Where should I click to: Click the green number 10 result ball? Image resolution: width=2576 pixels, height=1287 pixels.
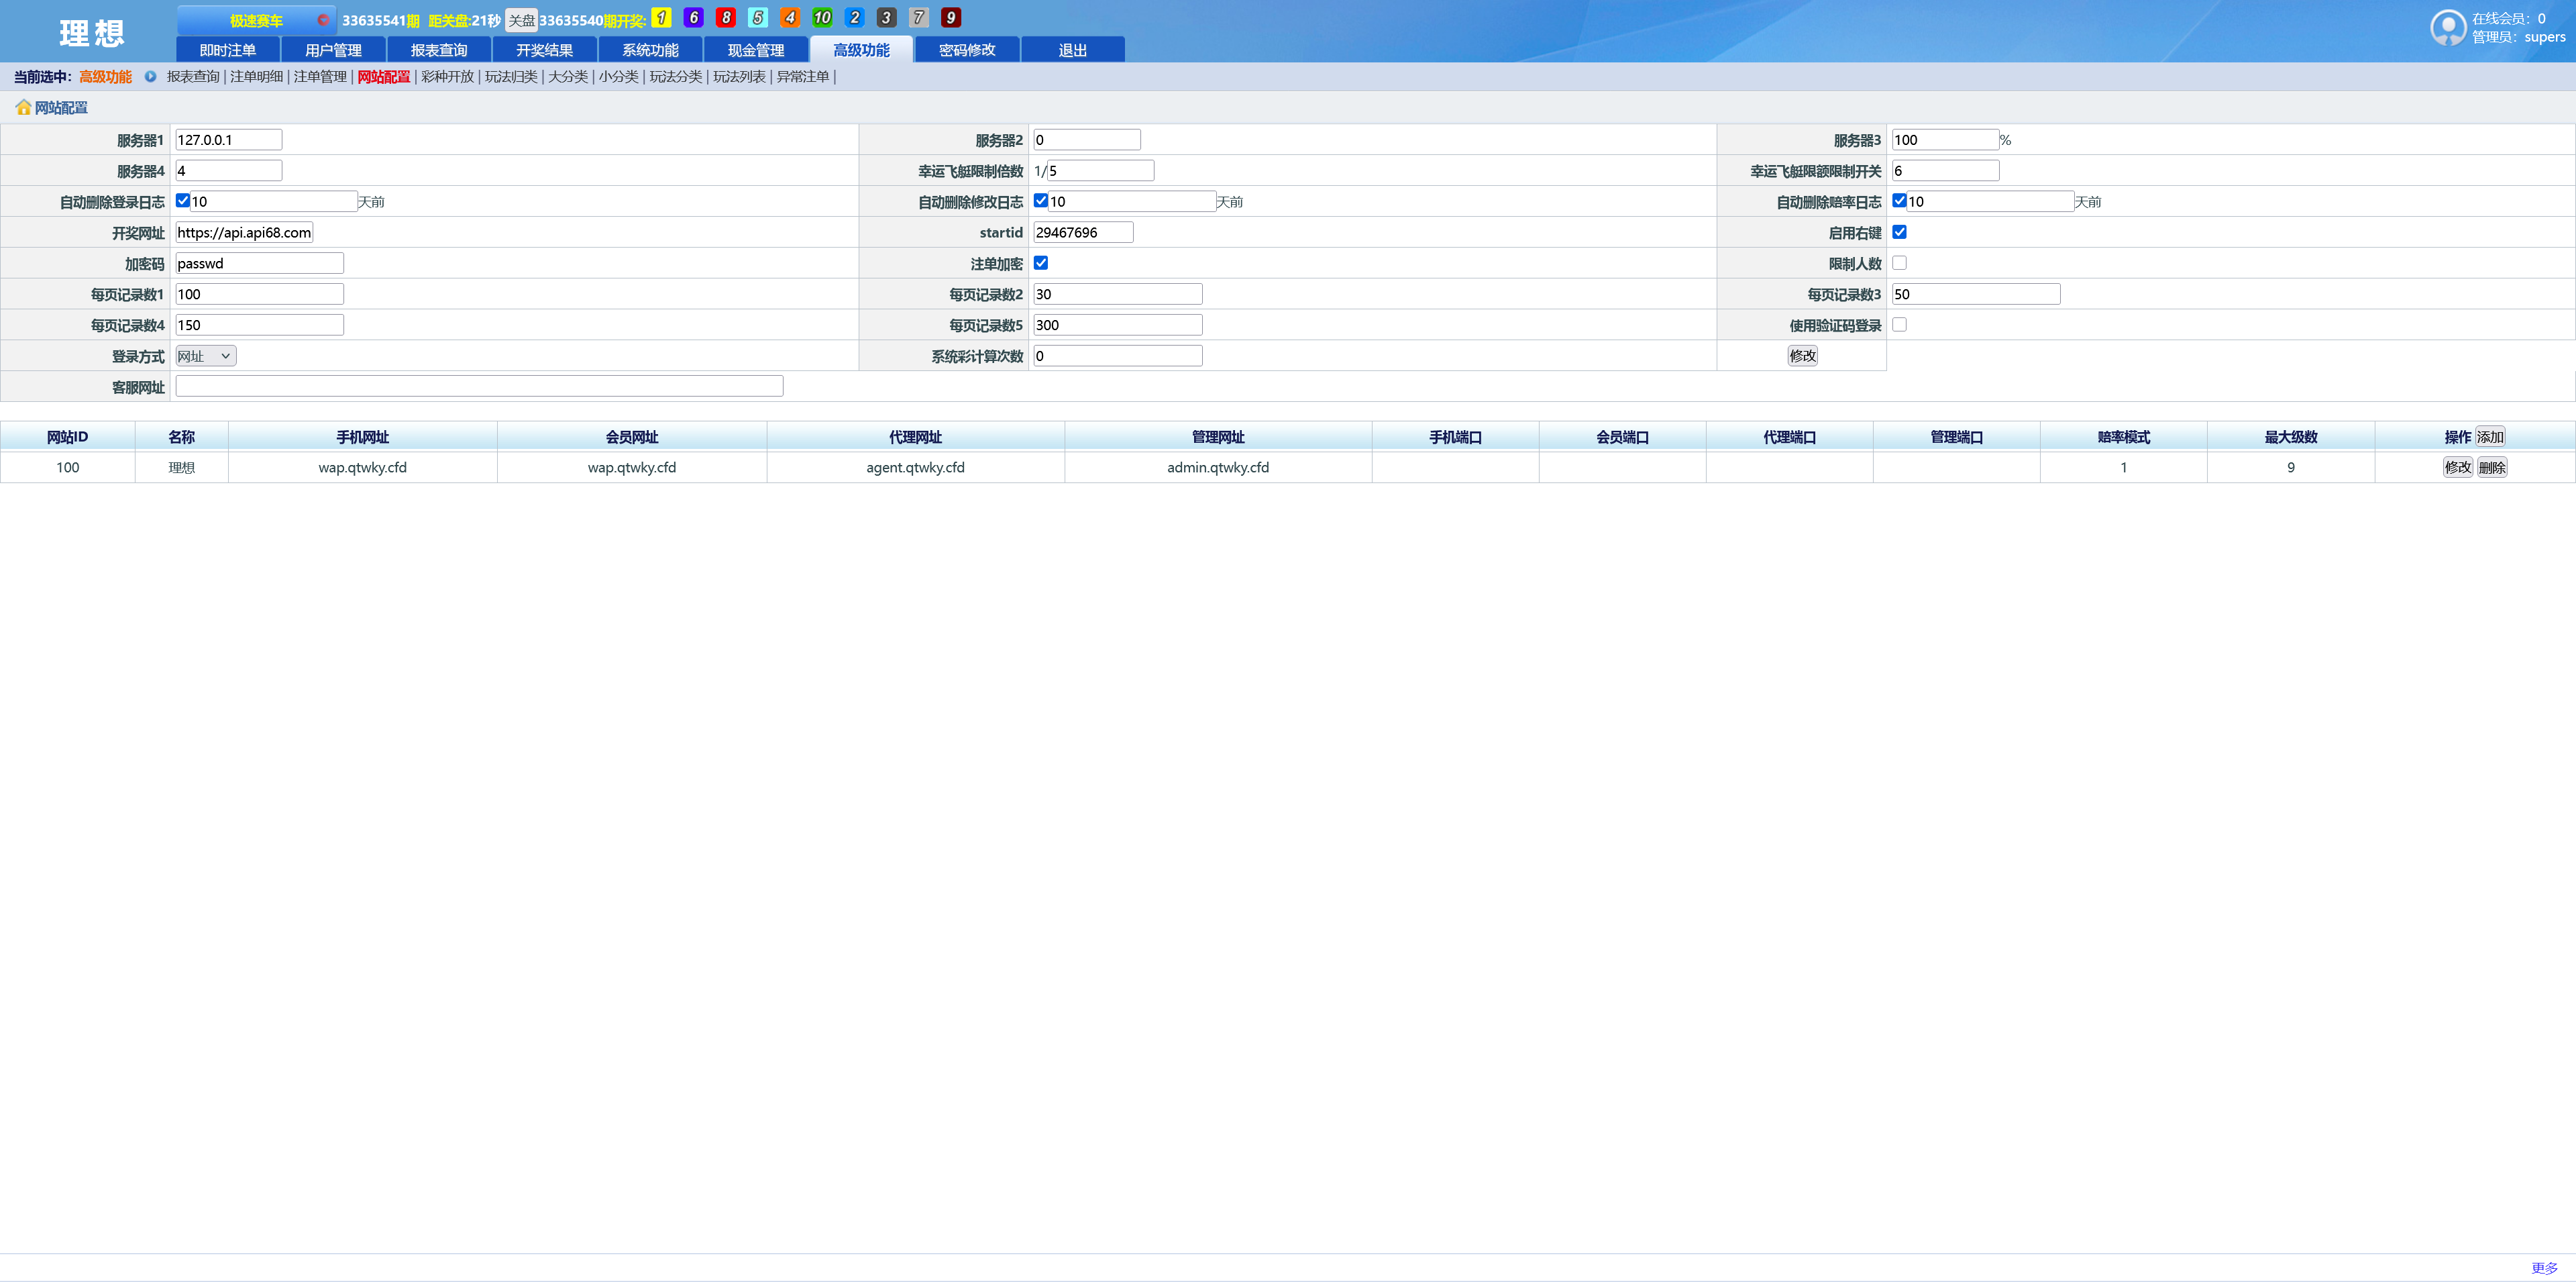(x=822, y=18)
